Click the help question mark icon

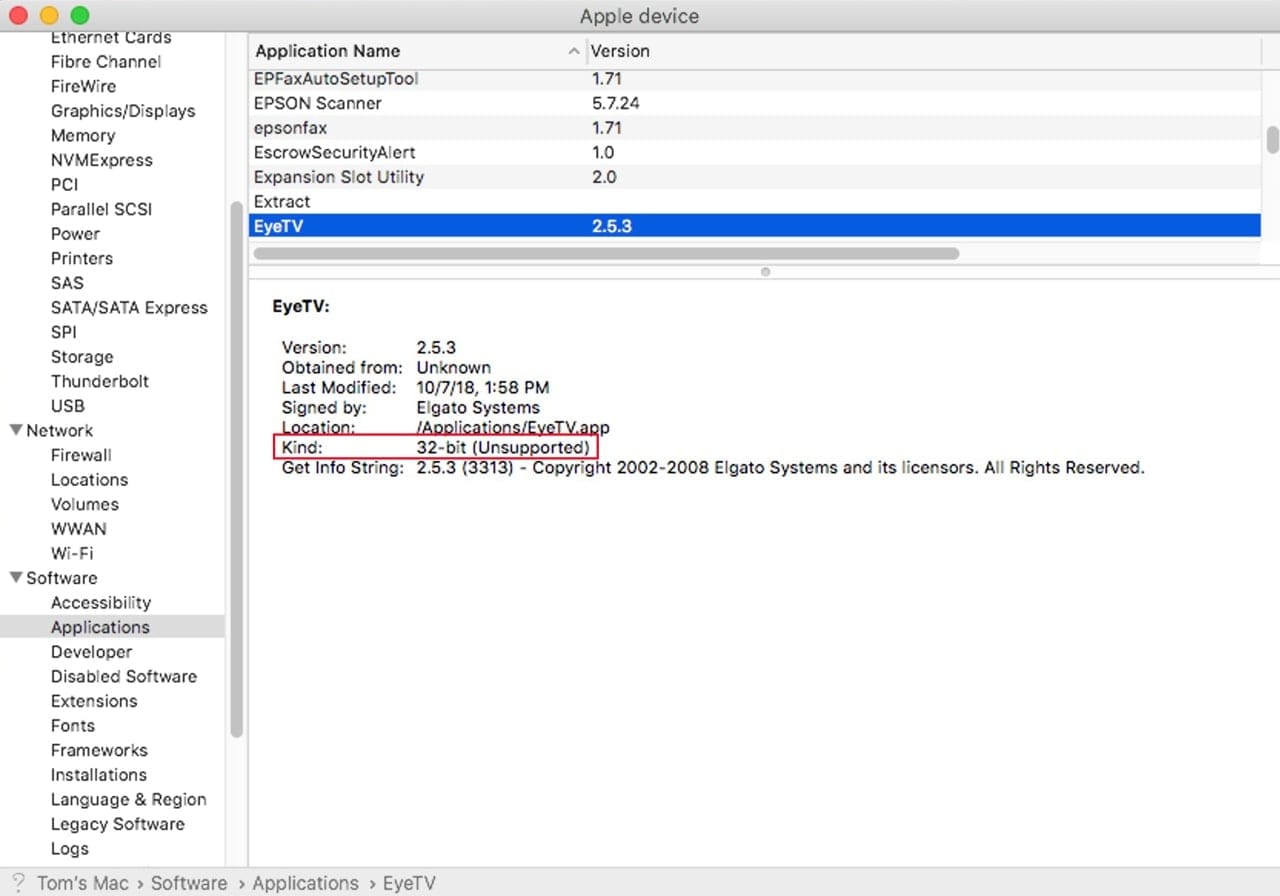click(17, 883)
